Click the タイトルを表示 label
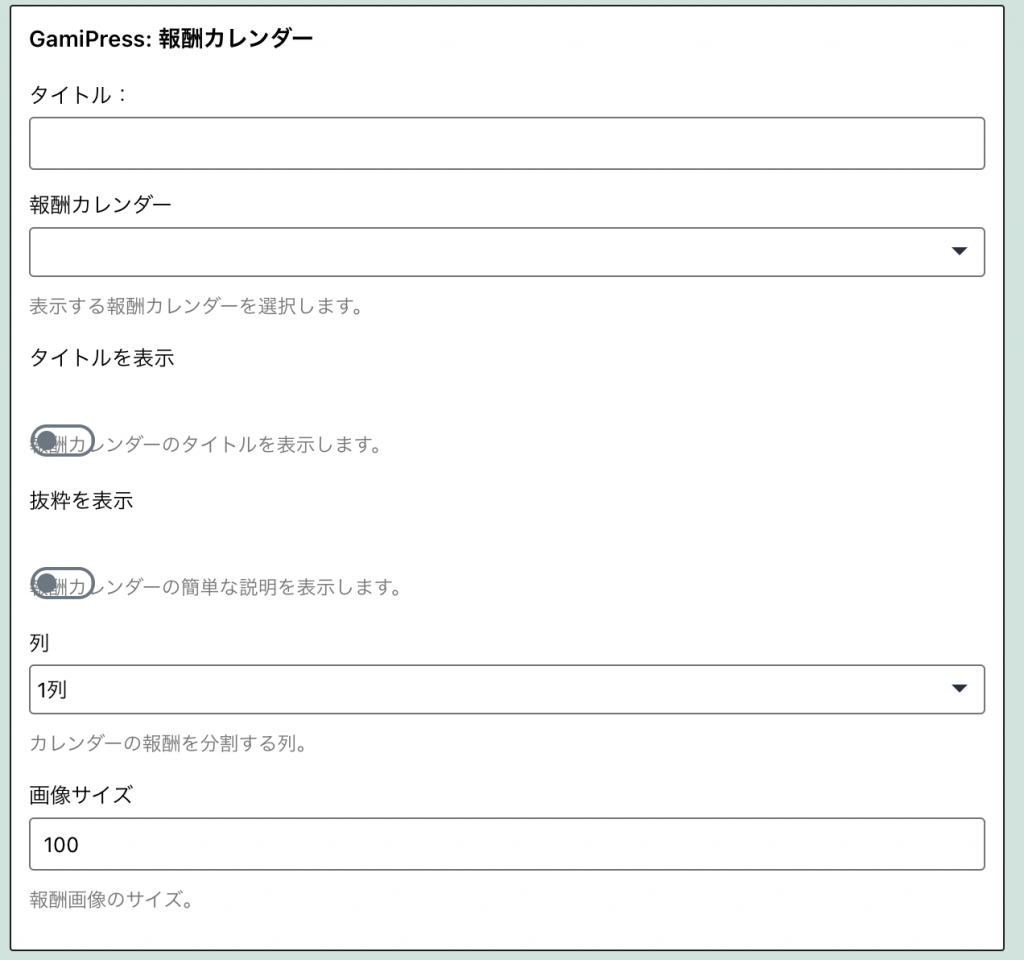This screenshot has width=1024, height=960. (x=102, y=358)
